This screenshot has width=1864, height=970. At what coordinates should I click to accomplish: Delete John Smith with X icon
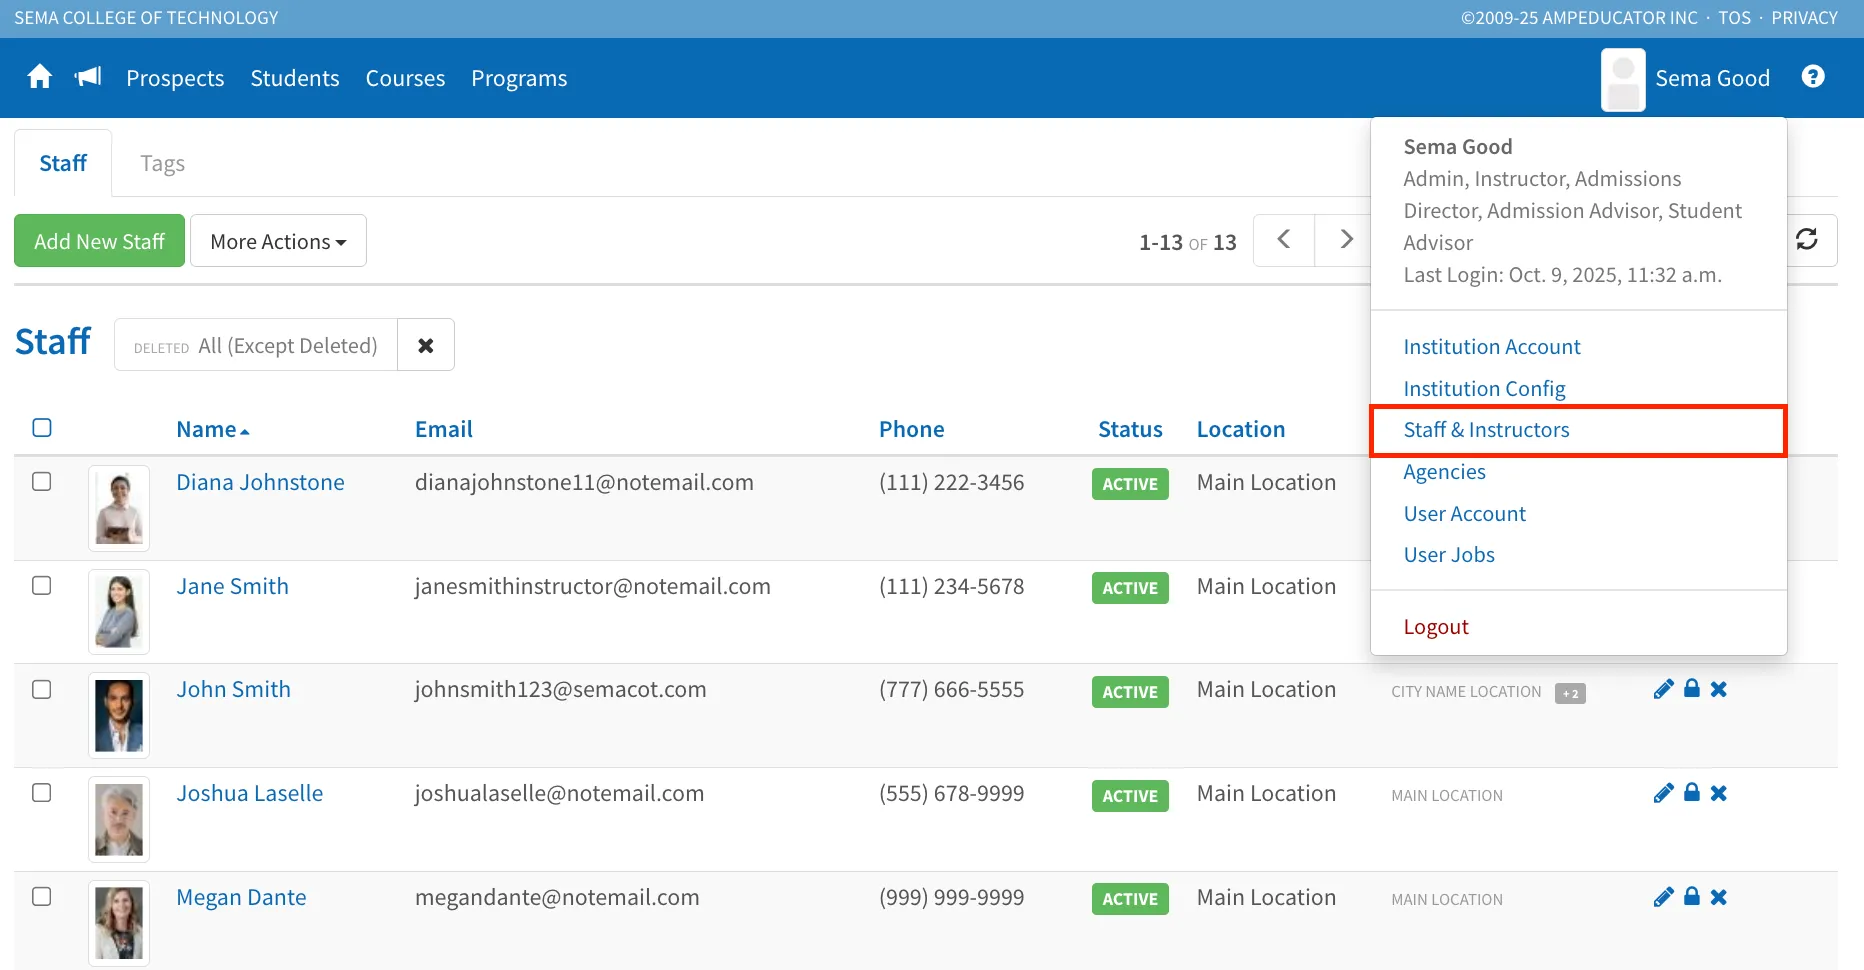1719,689
